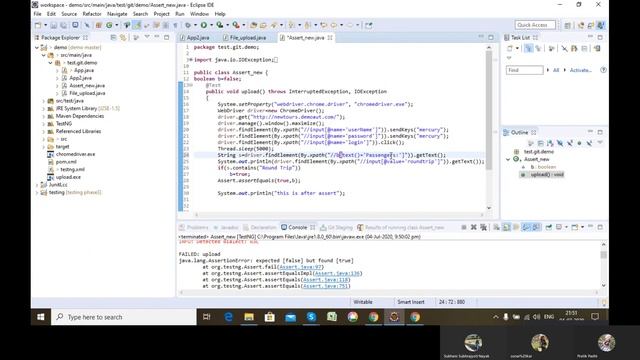This screenshot has width=640, height=360.
Task: Click the Activate link in Task List
Action: pos(580,70)
